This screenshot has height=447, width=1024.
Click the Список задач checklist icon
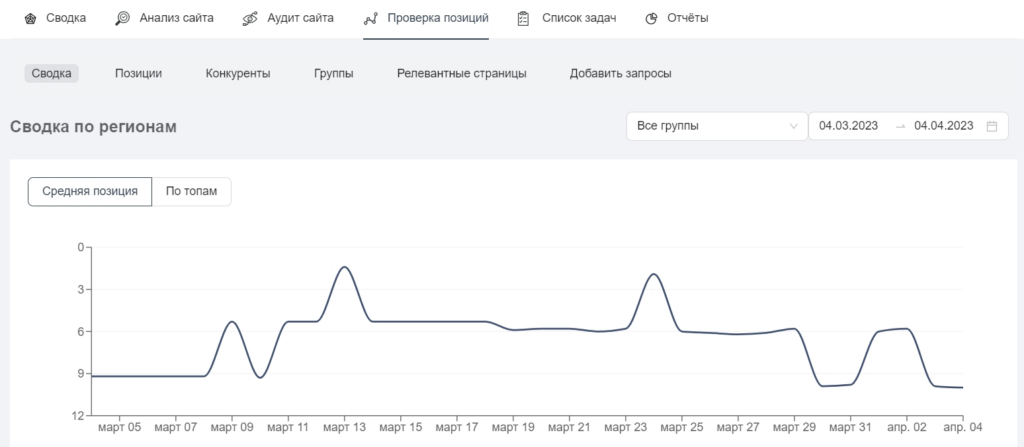[523, 18]
